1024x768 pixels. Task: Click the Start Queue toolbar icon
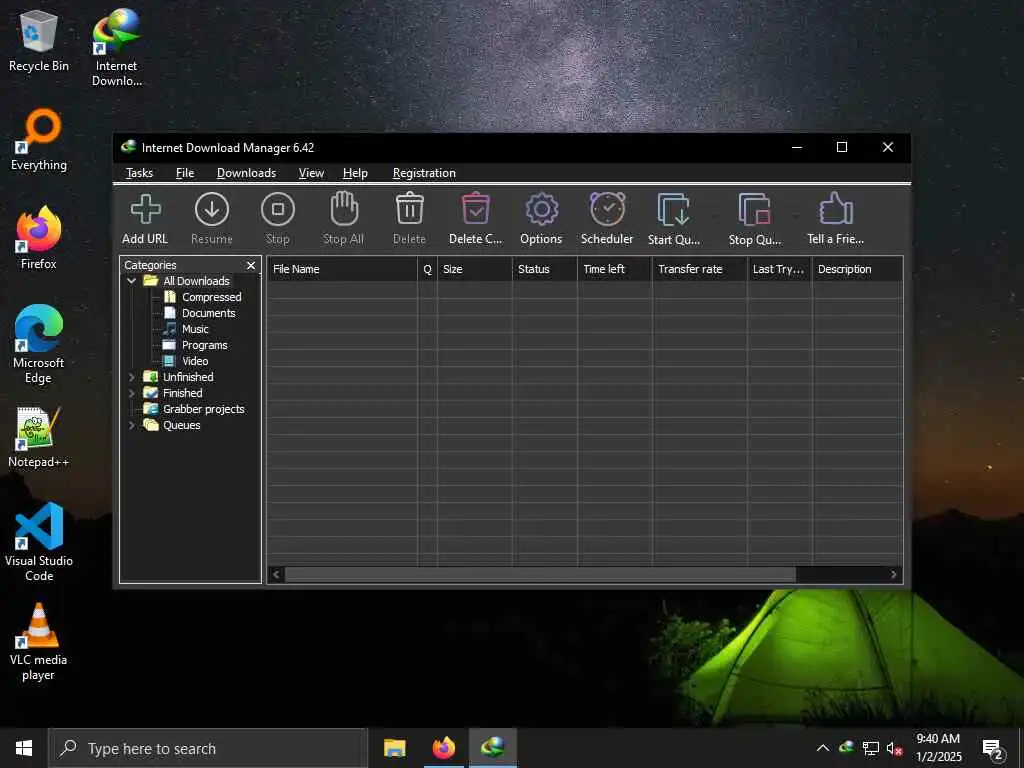[673, 210]
